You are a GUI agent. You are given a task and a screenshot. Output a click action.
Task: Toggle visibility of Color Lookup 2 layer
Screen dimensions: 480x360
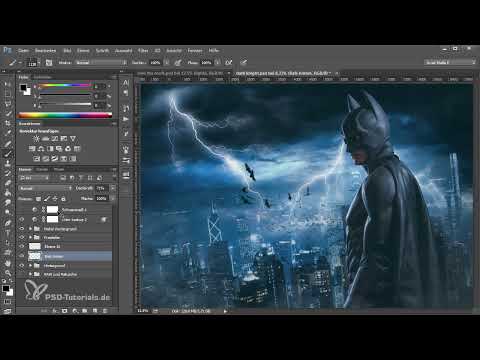[22, 219]
